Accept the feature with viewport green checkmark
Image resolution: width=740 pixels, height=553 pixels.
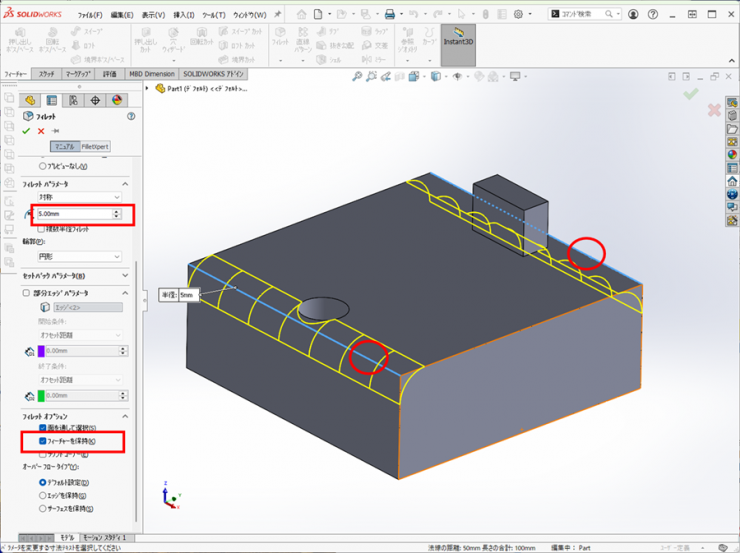tap(690, 93)
